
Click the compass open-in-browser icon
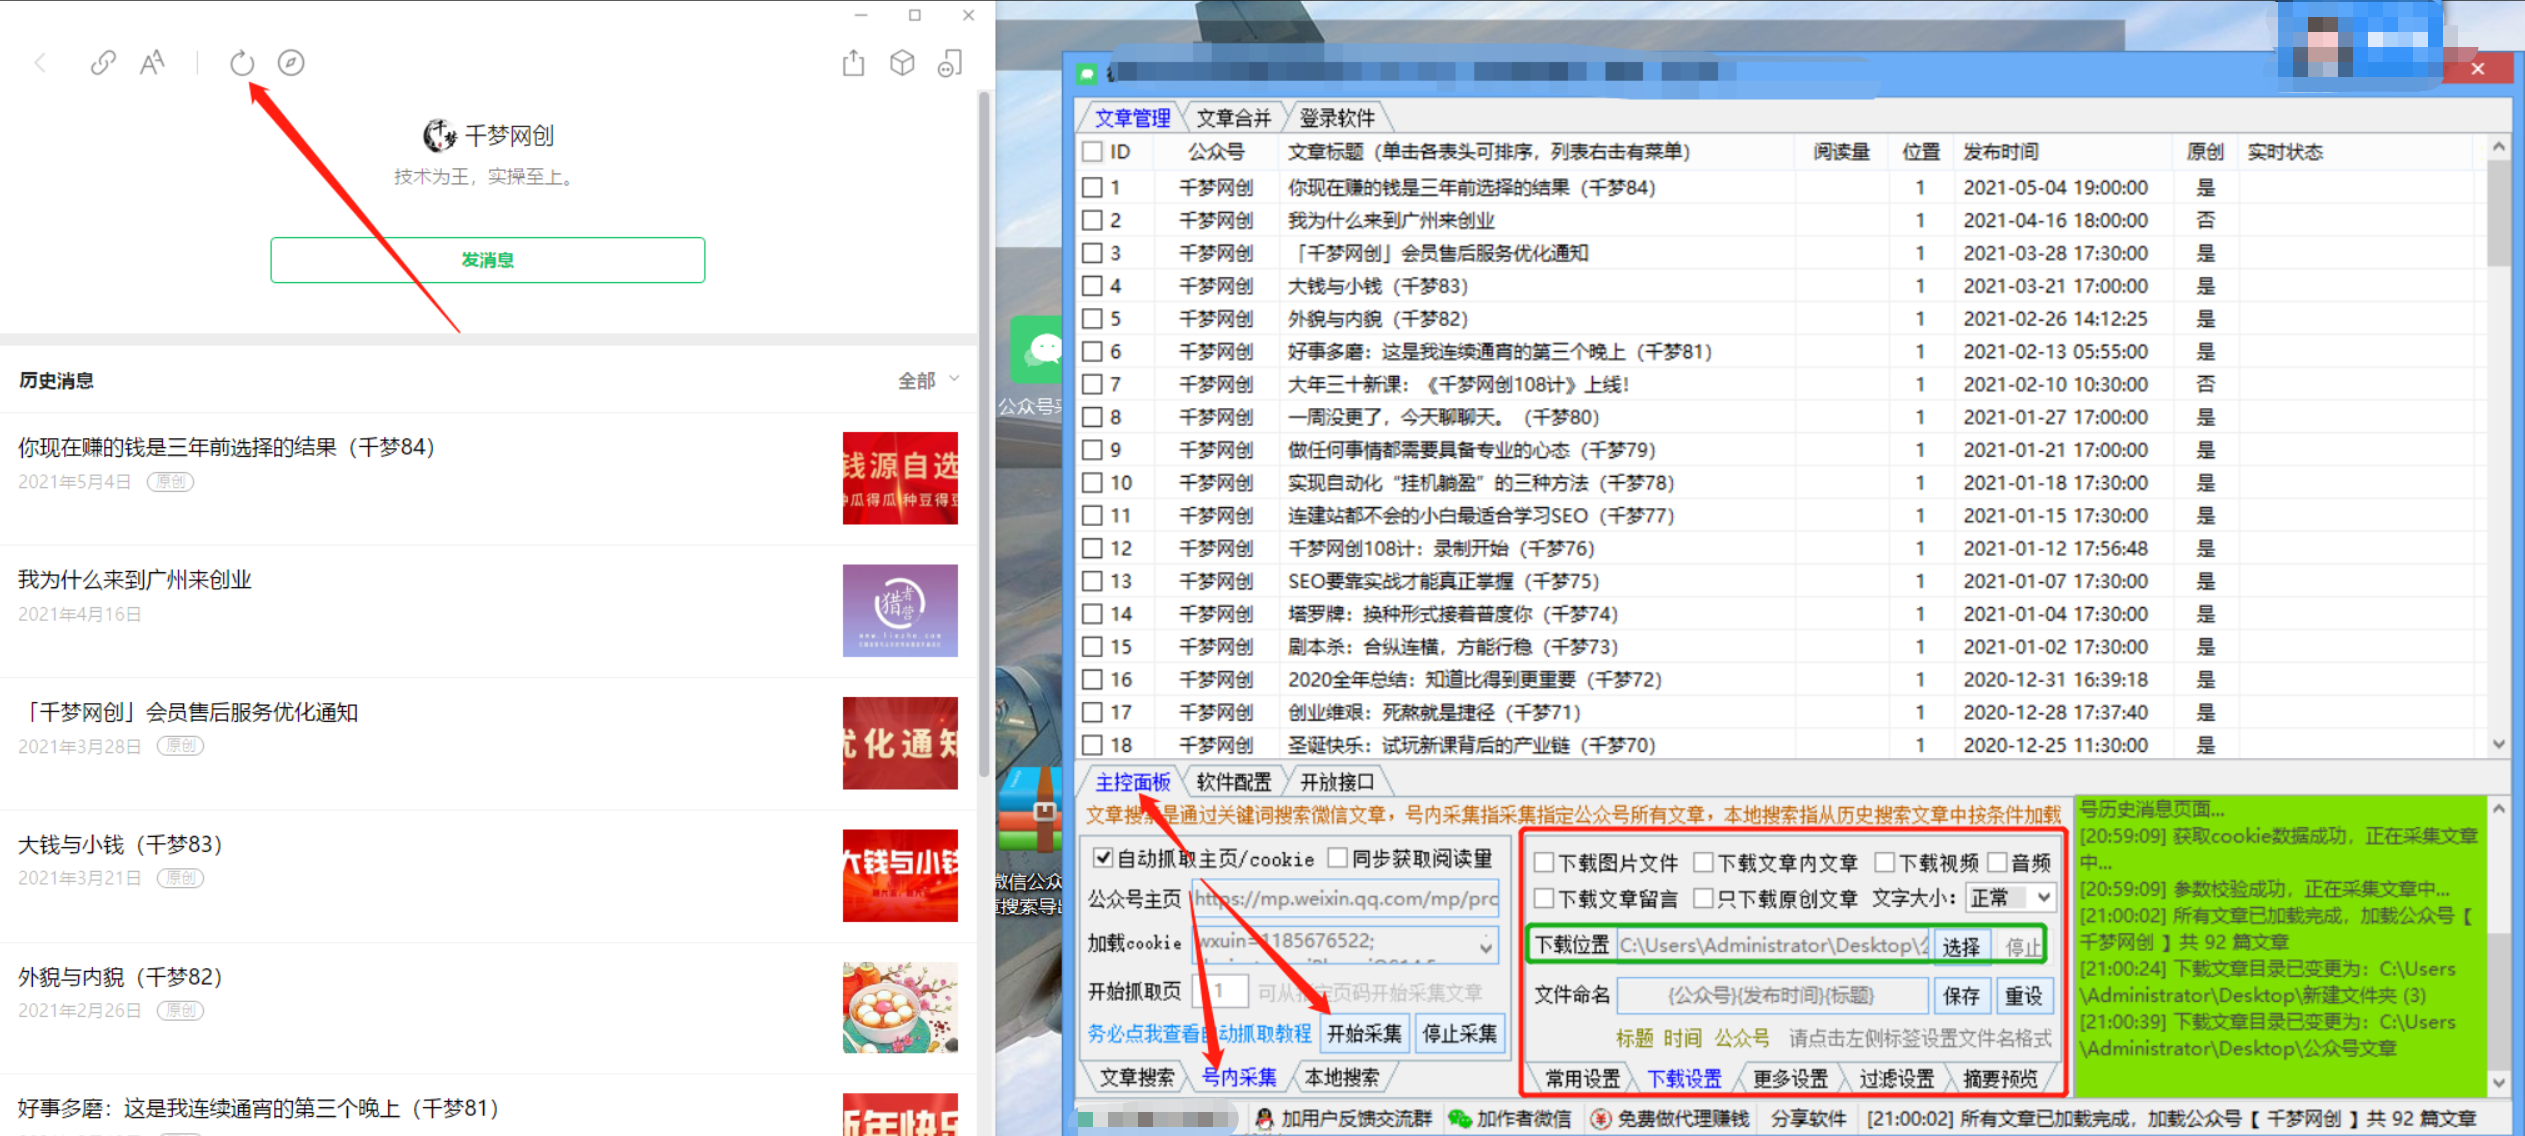coord(291,63)
